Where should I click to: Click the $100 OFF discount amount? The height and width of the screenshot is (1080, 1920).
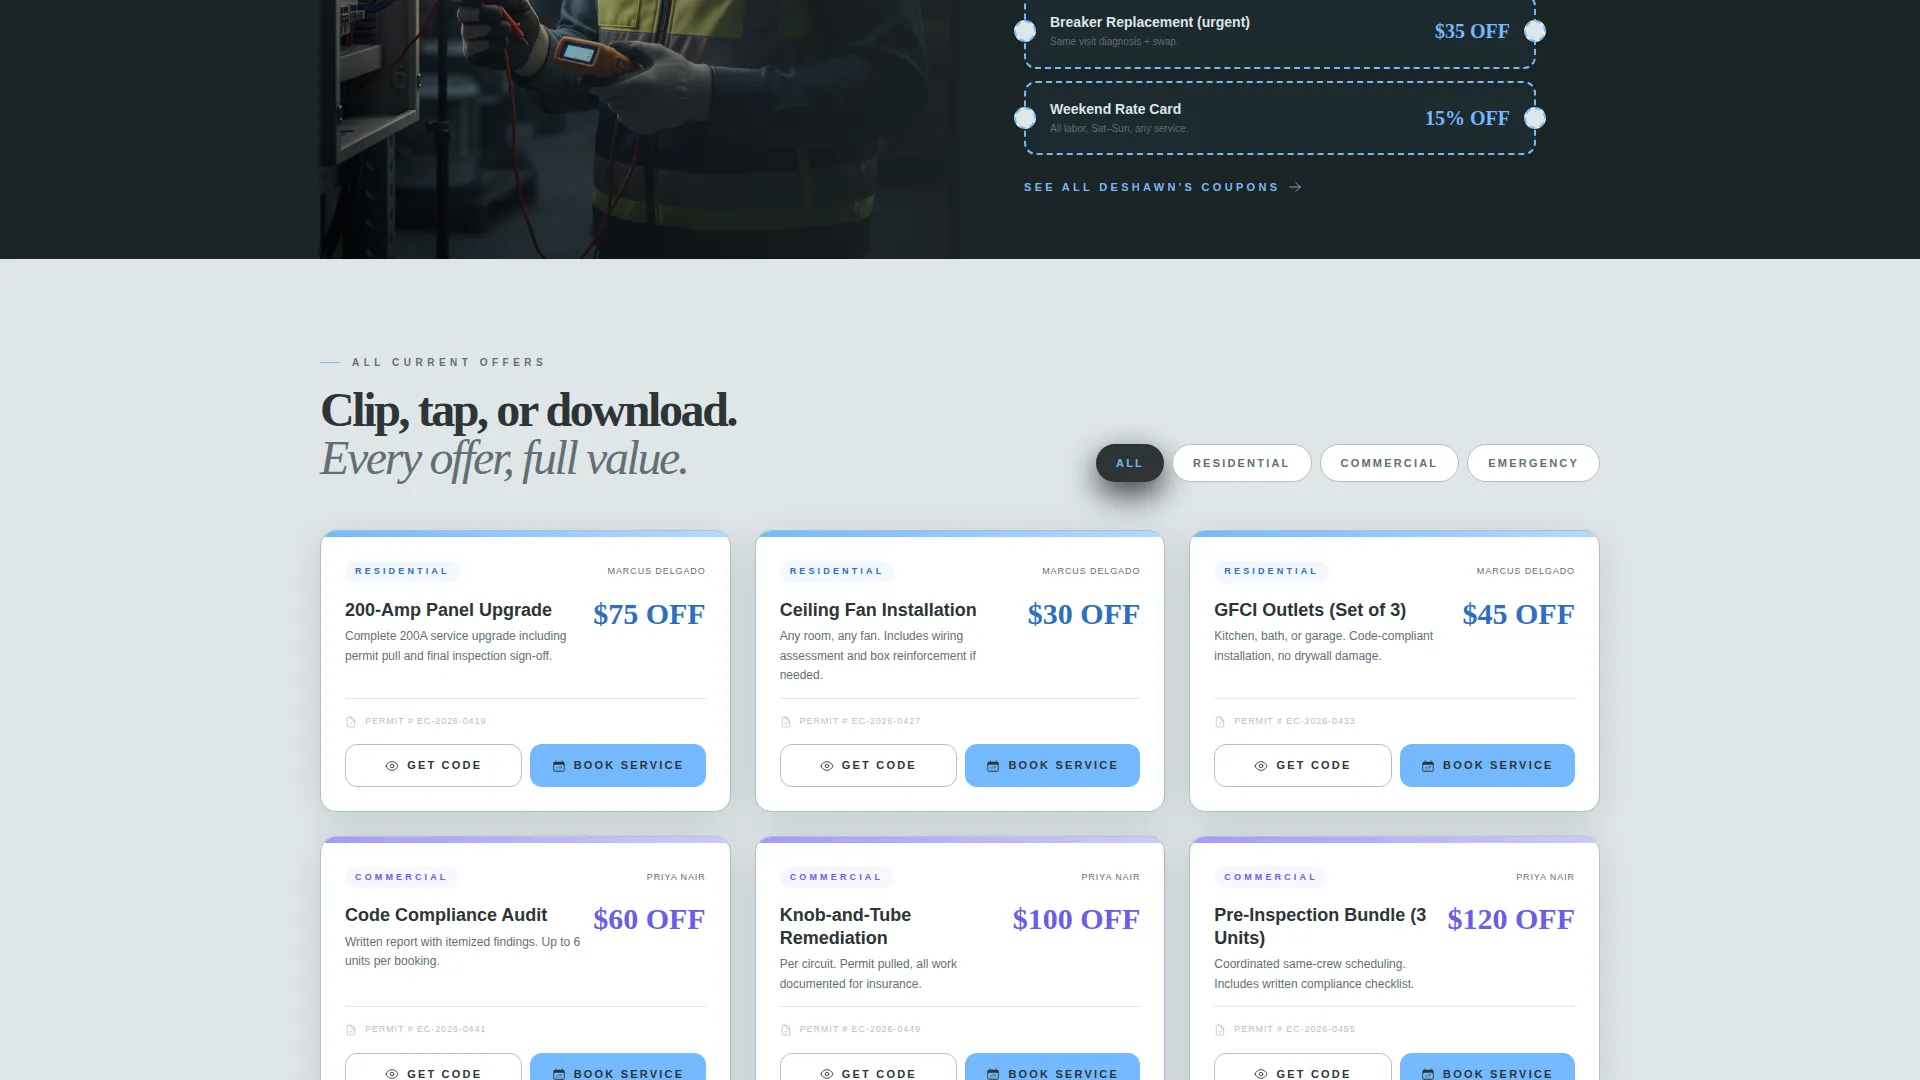pyautogui.click(x=1076, y=919)
